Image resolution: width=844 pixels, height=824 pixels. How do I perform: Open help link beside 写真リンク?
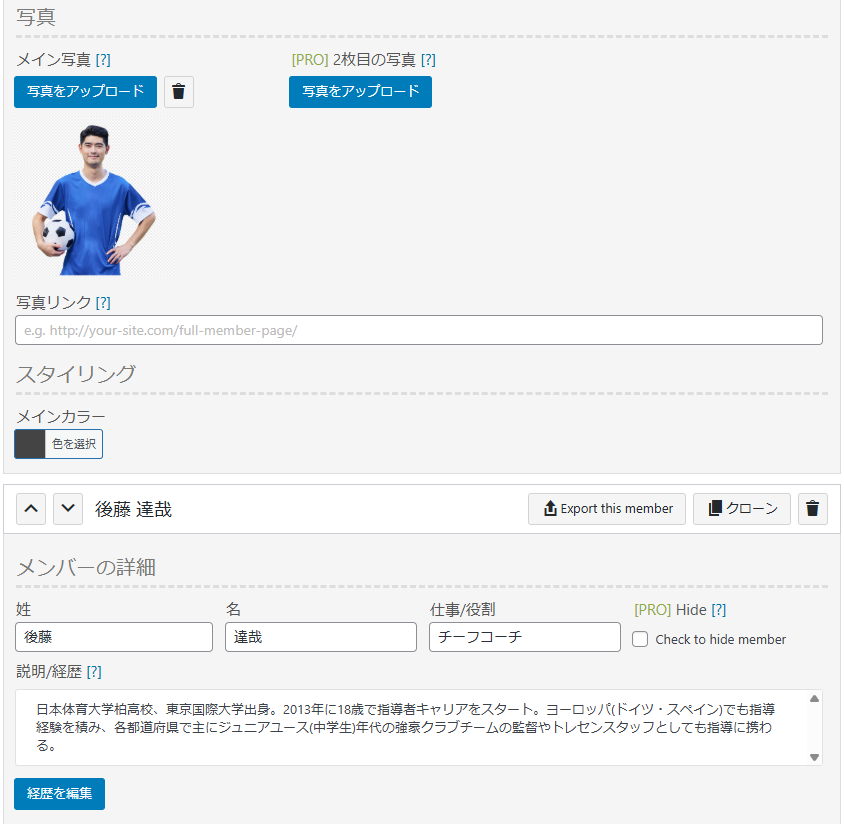pyautogui.click(x=103, y=302)
